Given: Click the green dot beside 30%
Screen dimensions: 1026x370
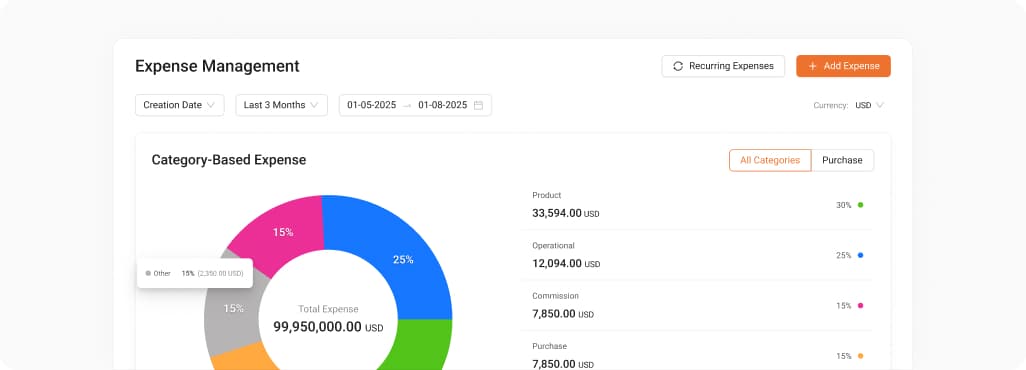Looking at the screenshot, I should pos(860,205).
